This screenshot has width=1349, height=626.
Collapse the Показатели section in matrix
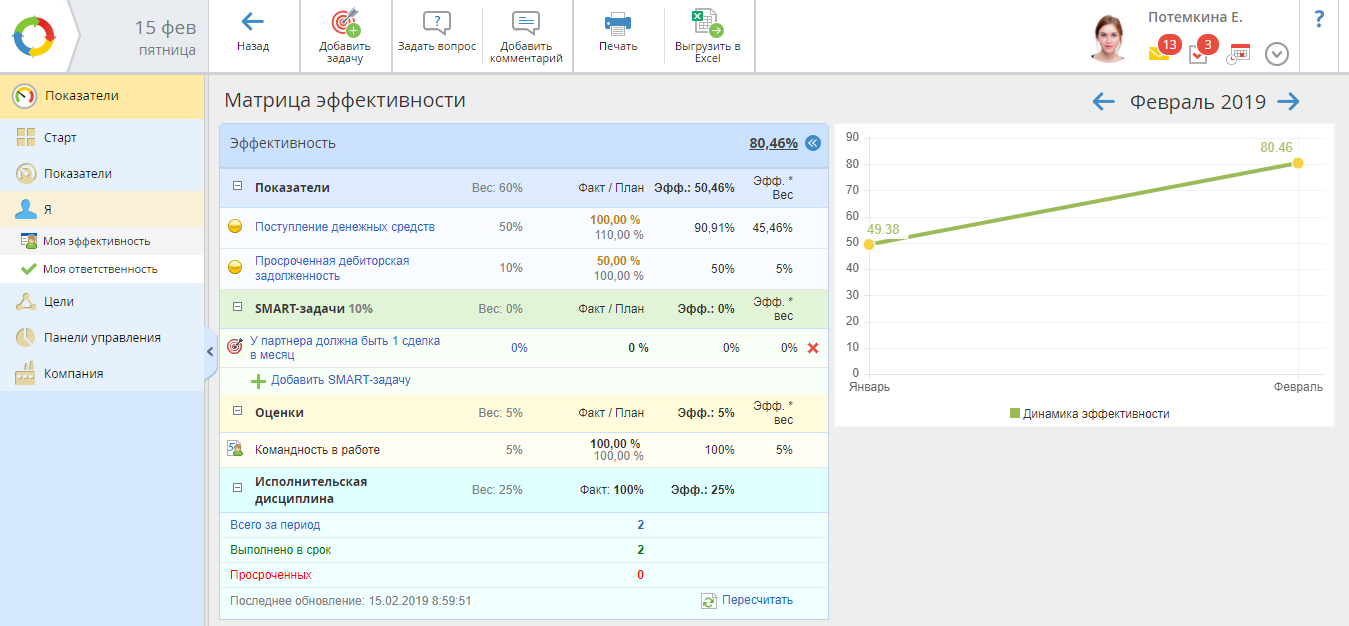click(x=238, y=187)
